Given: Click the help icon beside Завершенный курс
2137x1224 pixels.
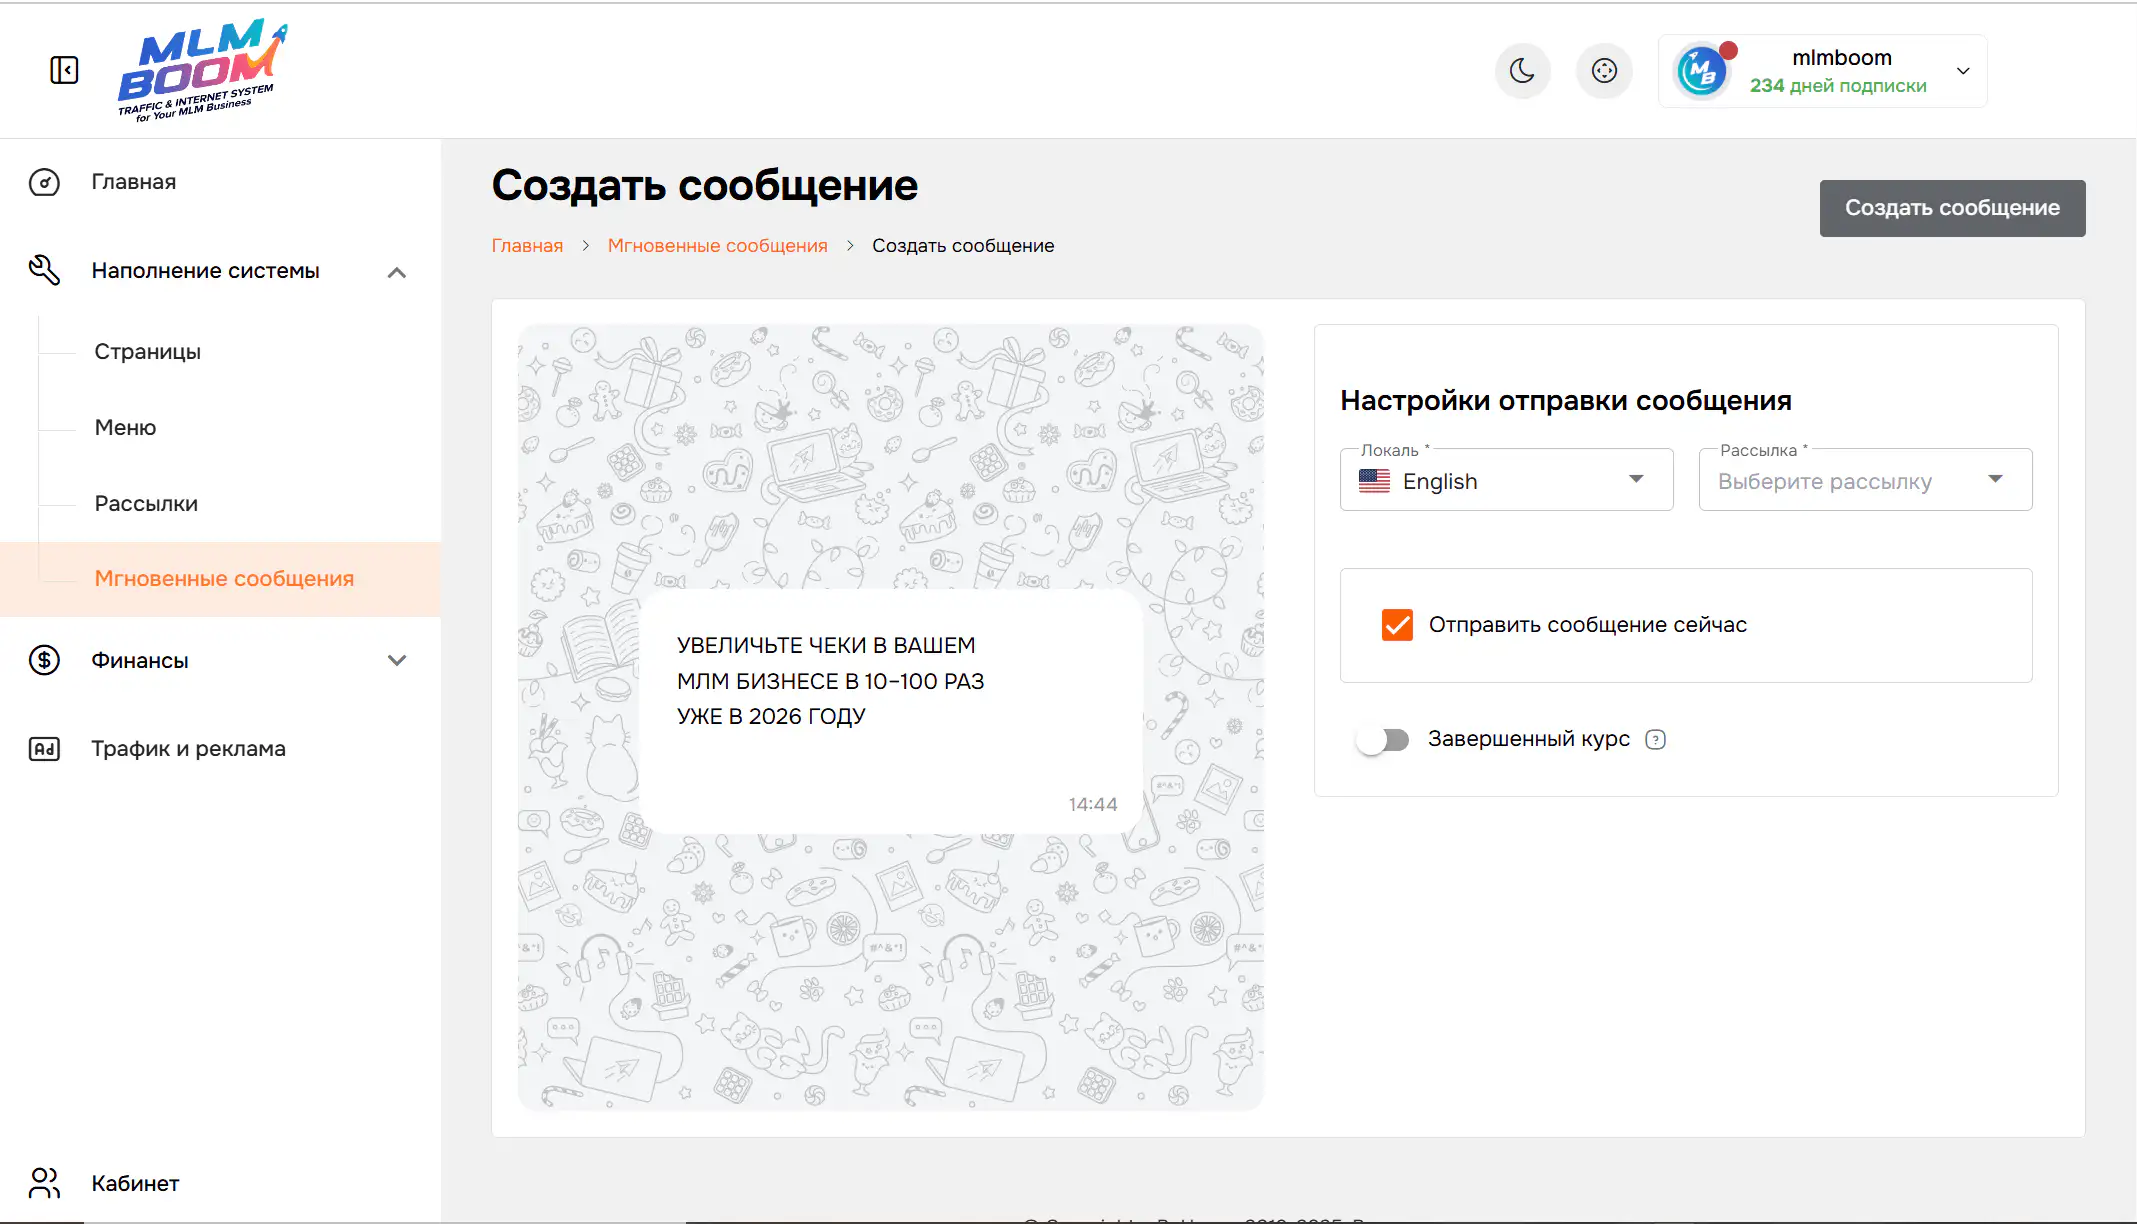Looking at the screenshot, I should coord(1655,740).
